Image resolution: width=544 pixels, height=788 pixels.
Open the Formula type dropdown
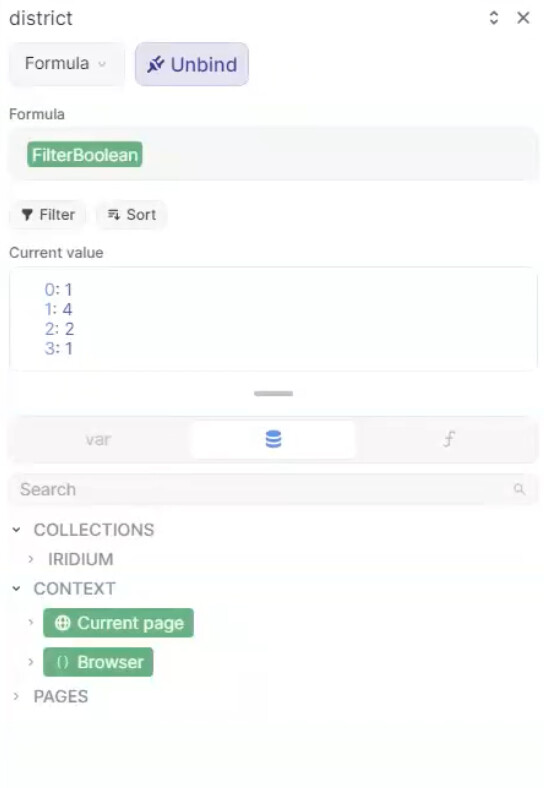point(66,63)
